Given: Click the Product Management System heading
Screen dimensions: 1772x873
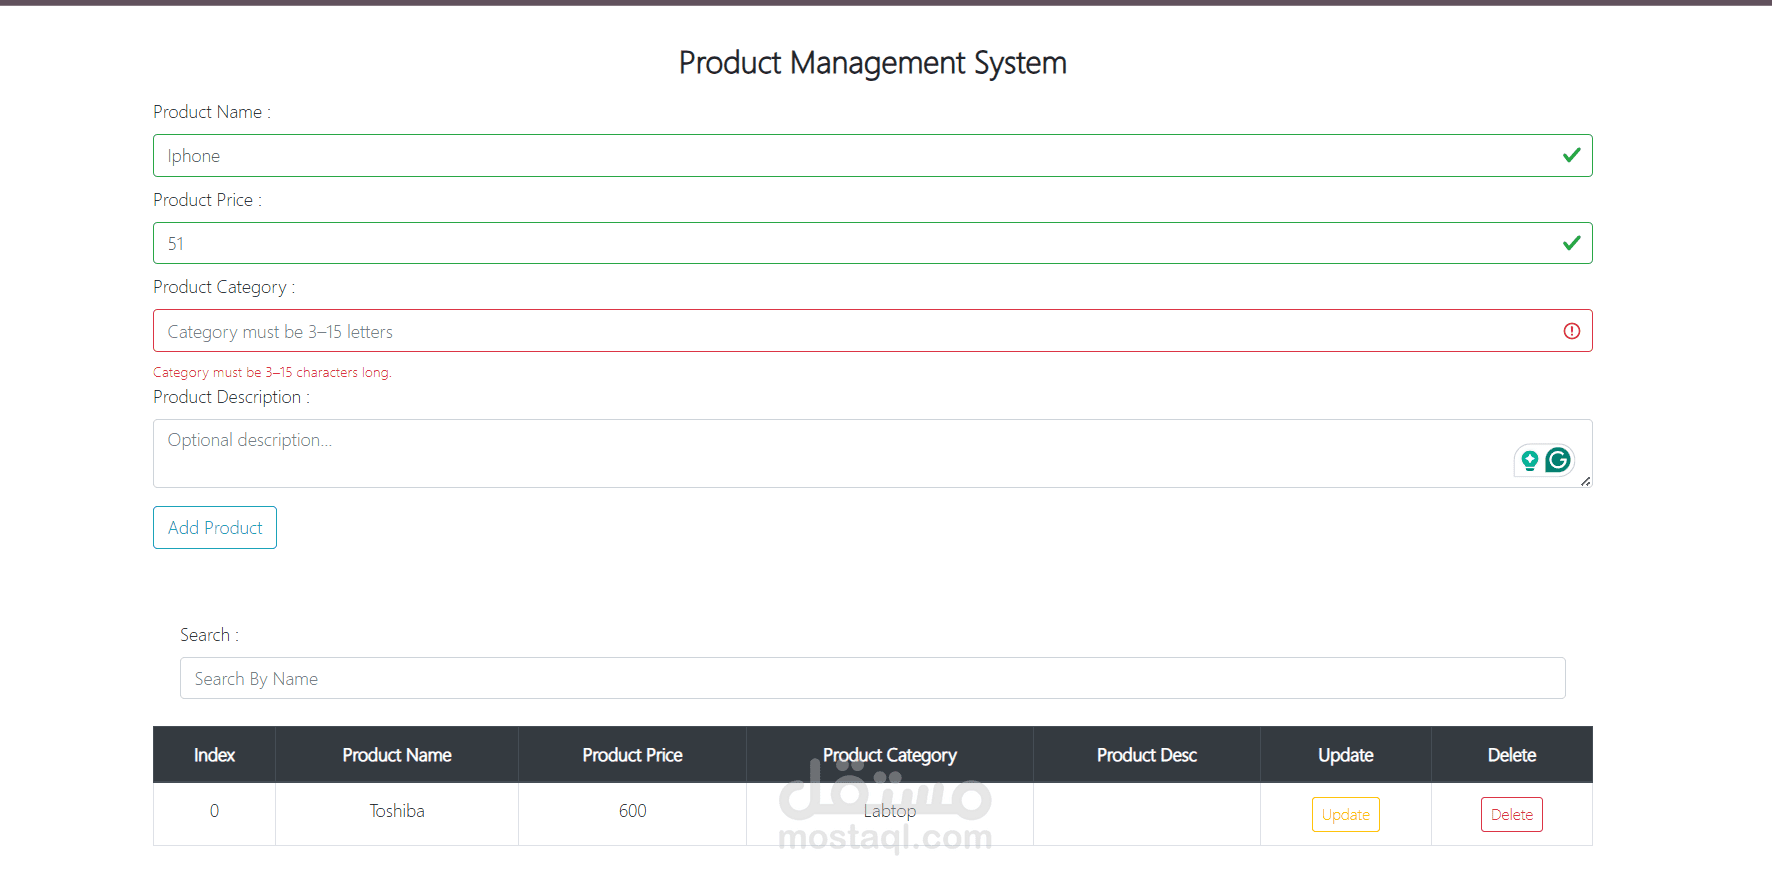Looking at the screenshot, I should [x=873, y=63].
